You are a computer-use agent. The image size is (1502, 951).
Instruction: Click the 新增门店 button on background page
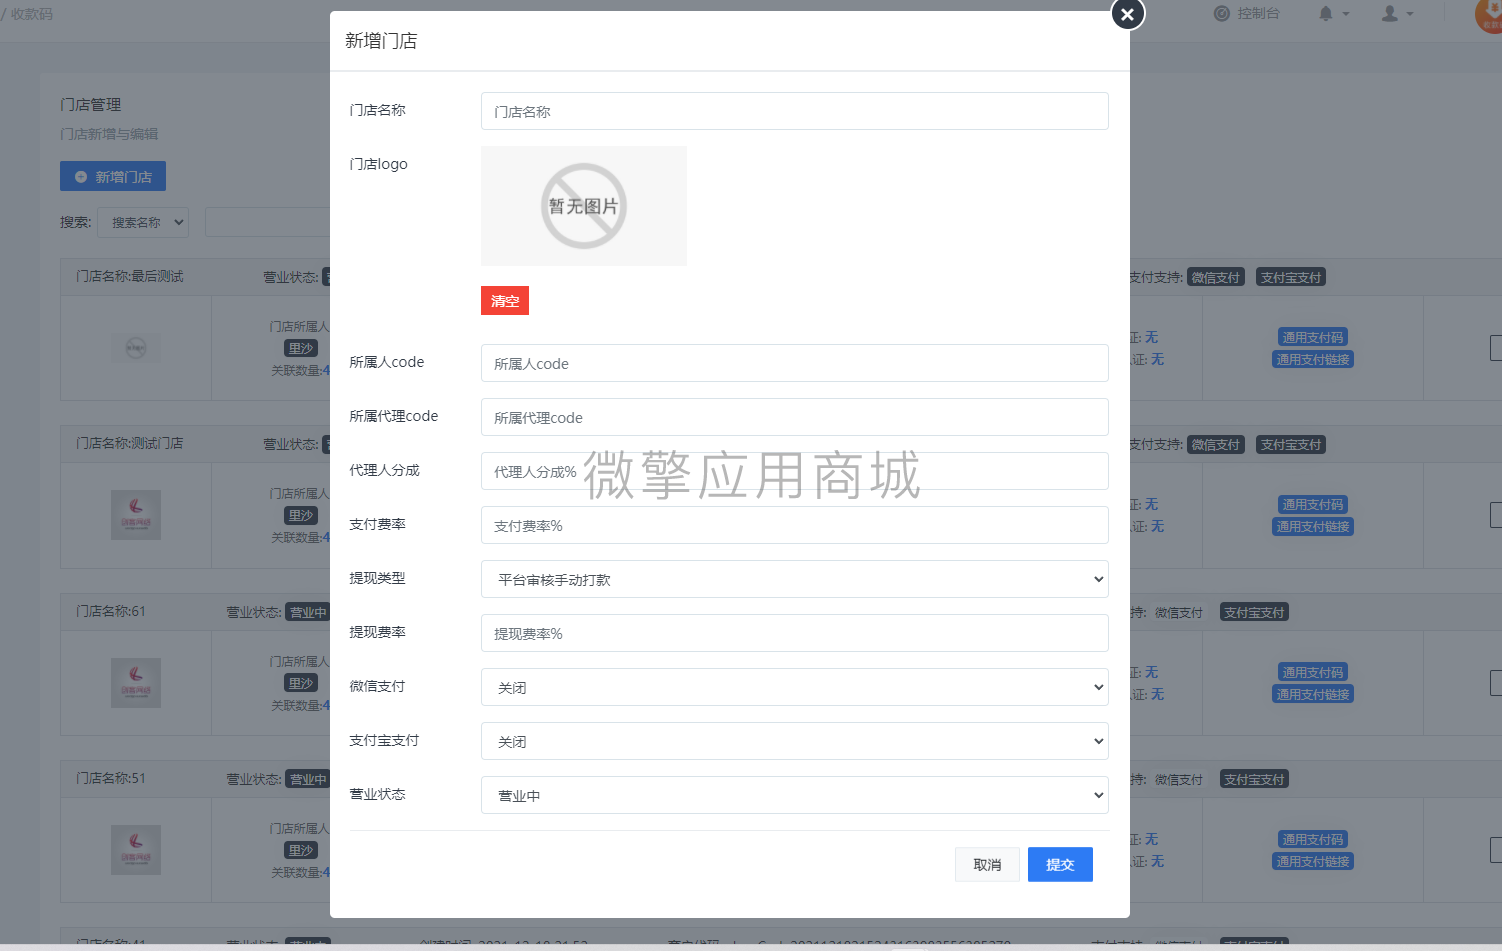113,176
